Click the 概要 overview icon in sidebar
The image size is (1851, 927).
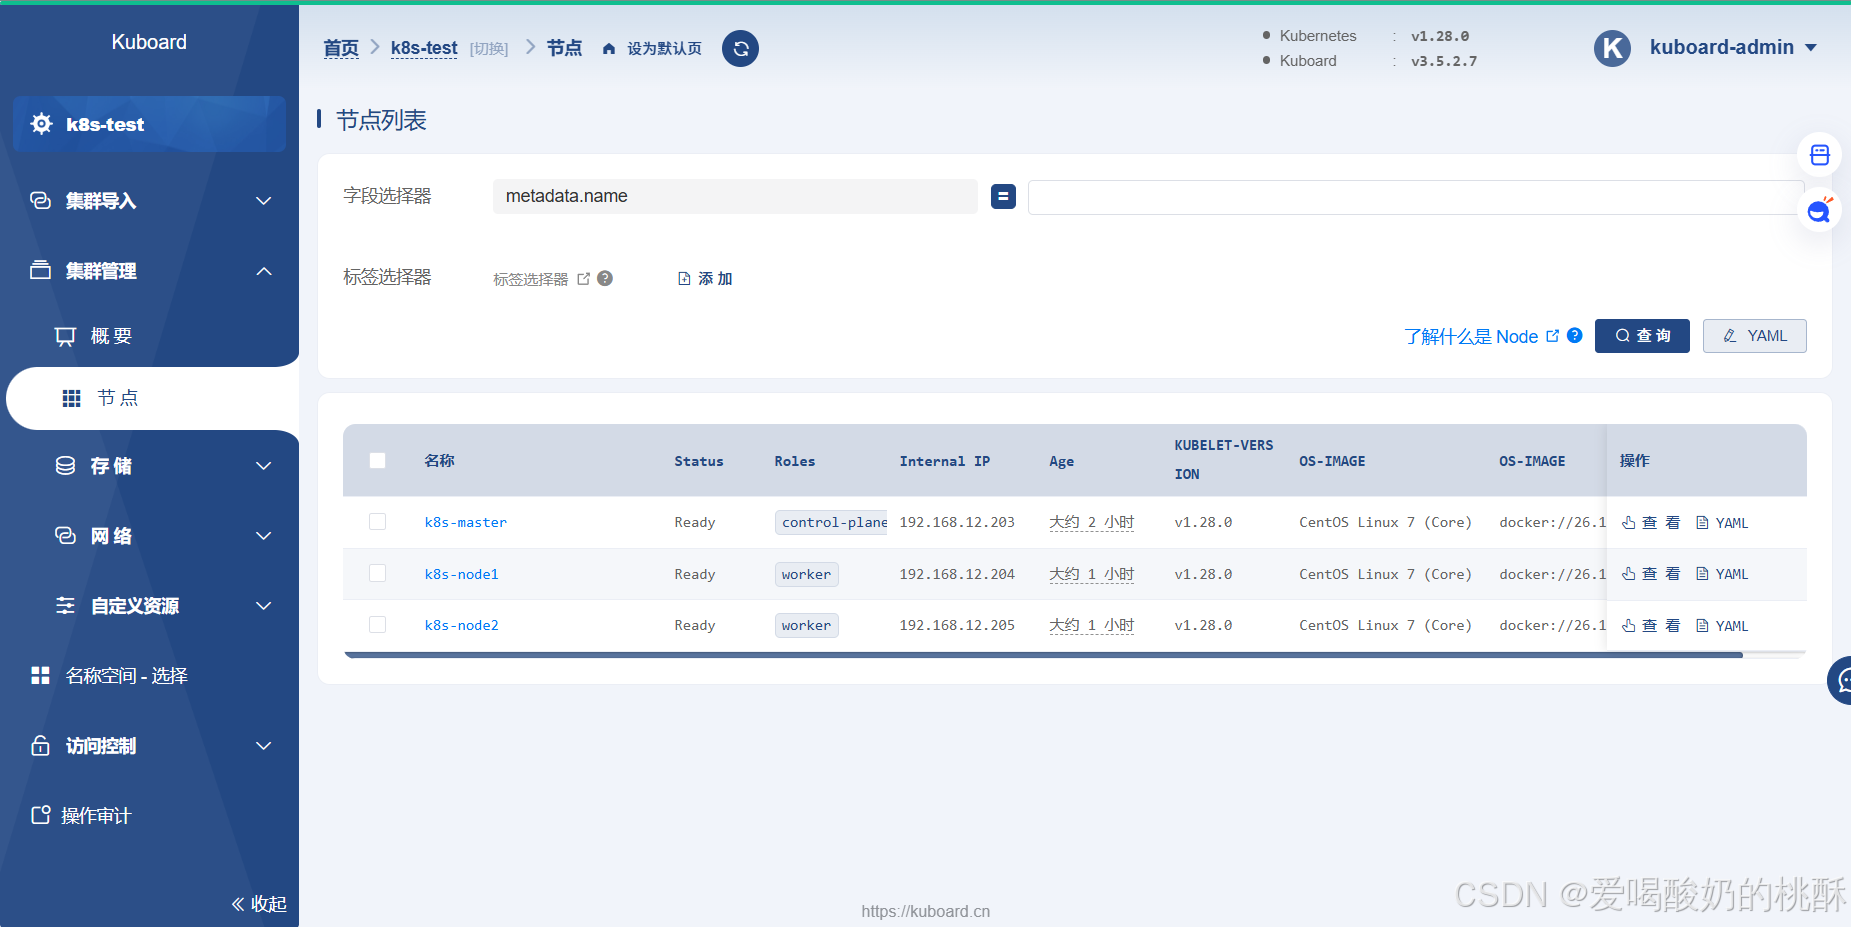coord(65,336)
